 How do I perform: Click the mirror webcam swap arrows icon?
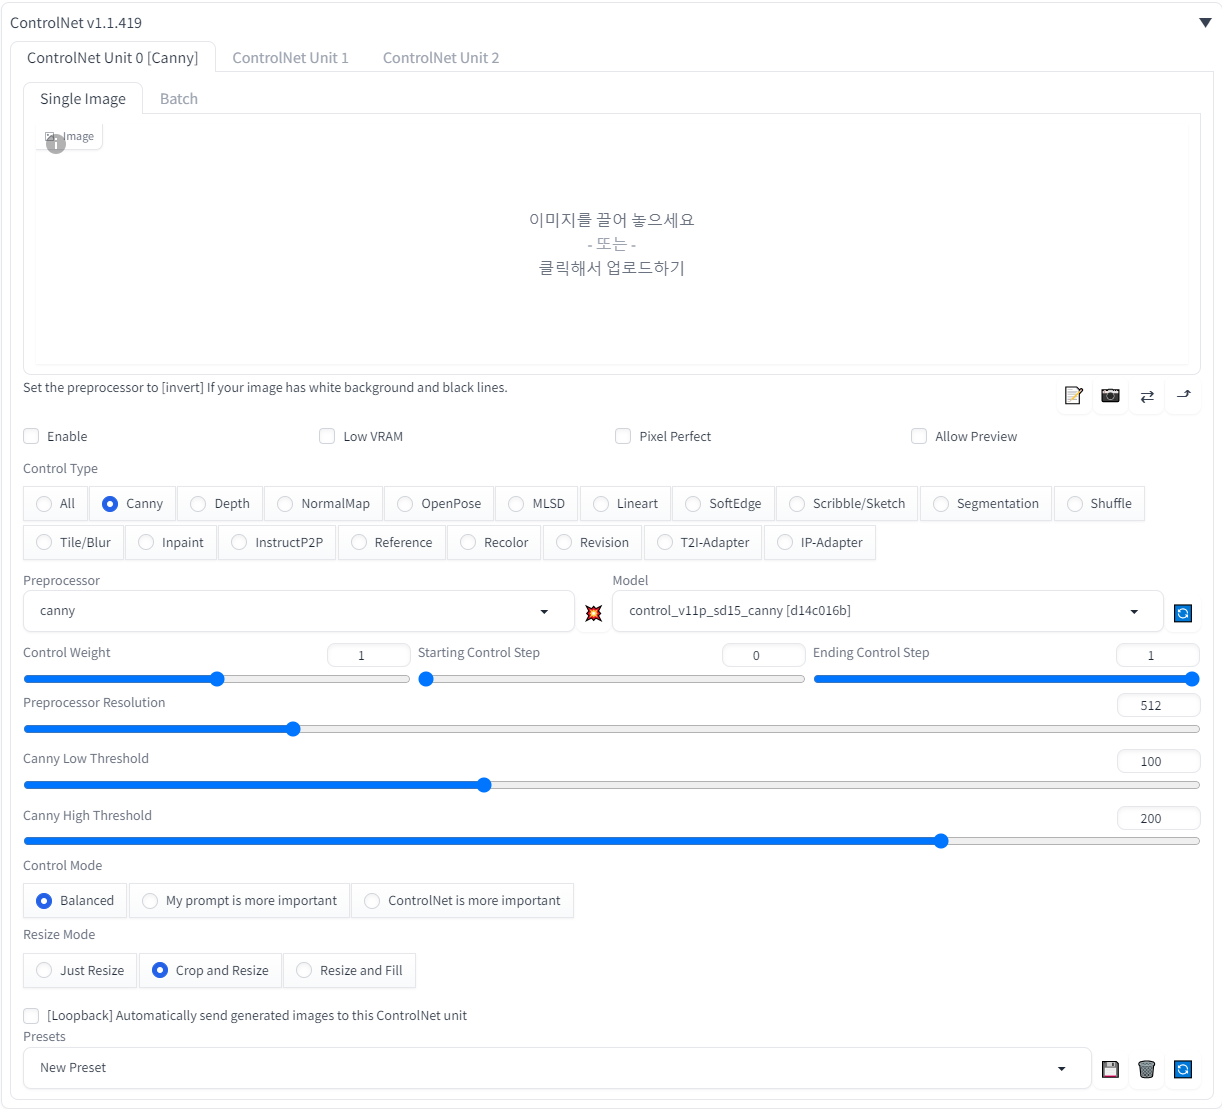point(1147,396)
